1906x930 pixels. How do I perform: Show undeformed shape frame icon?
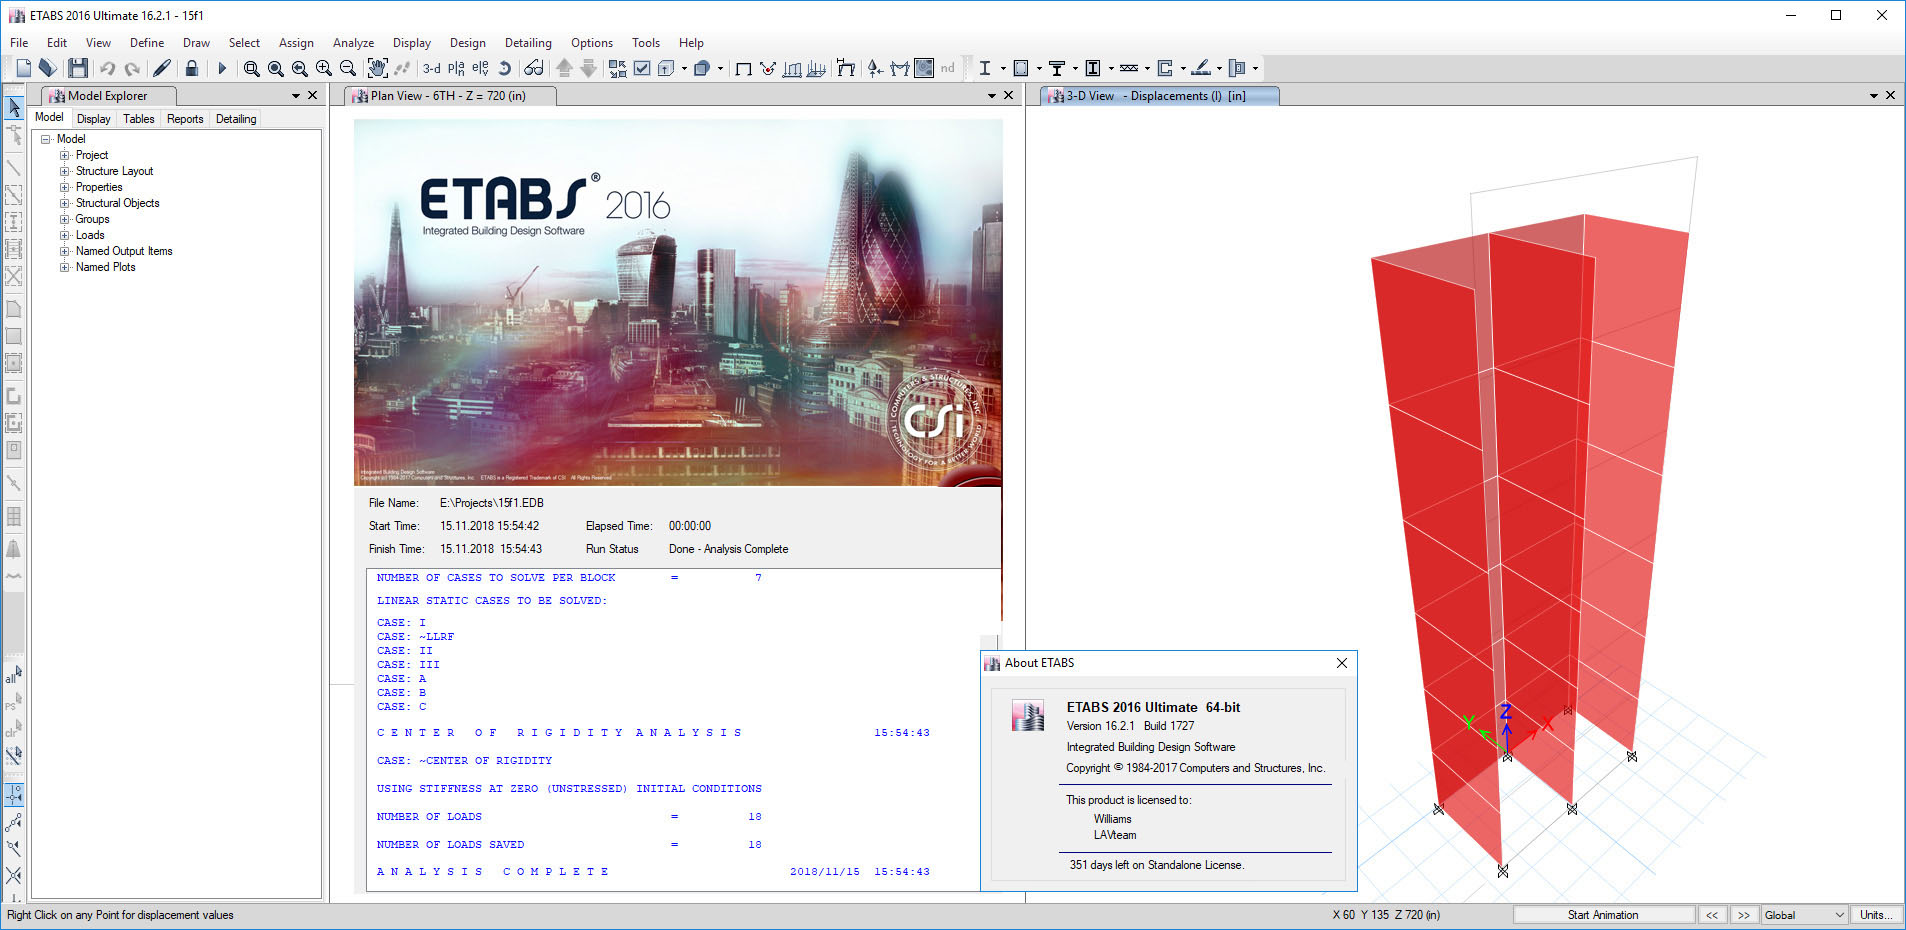tap(743, 68)
